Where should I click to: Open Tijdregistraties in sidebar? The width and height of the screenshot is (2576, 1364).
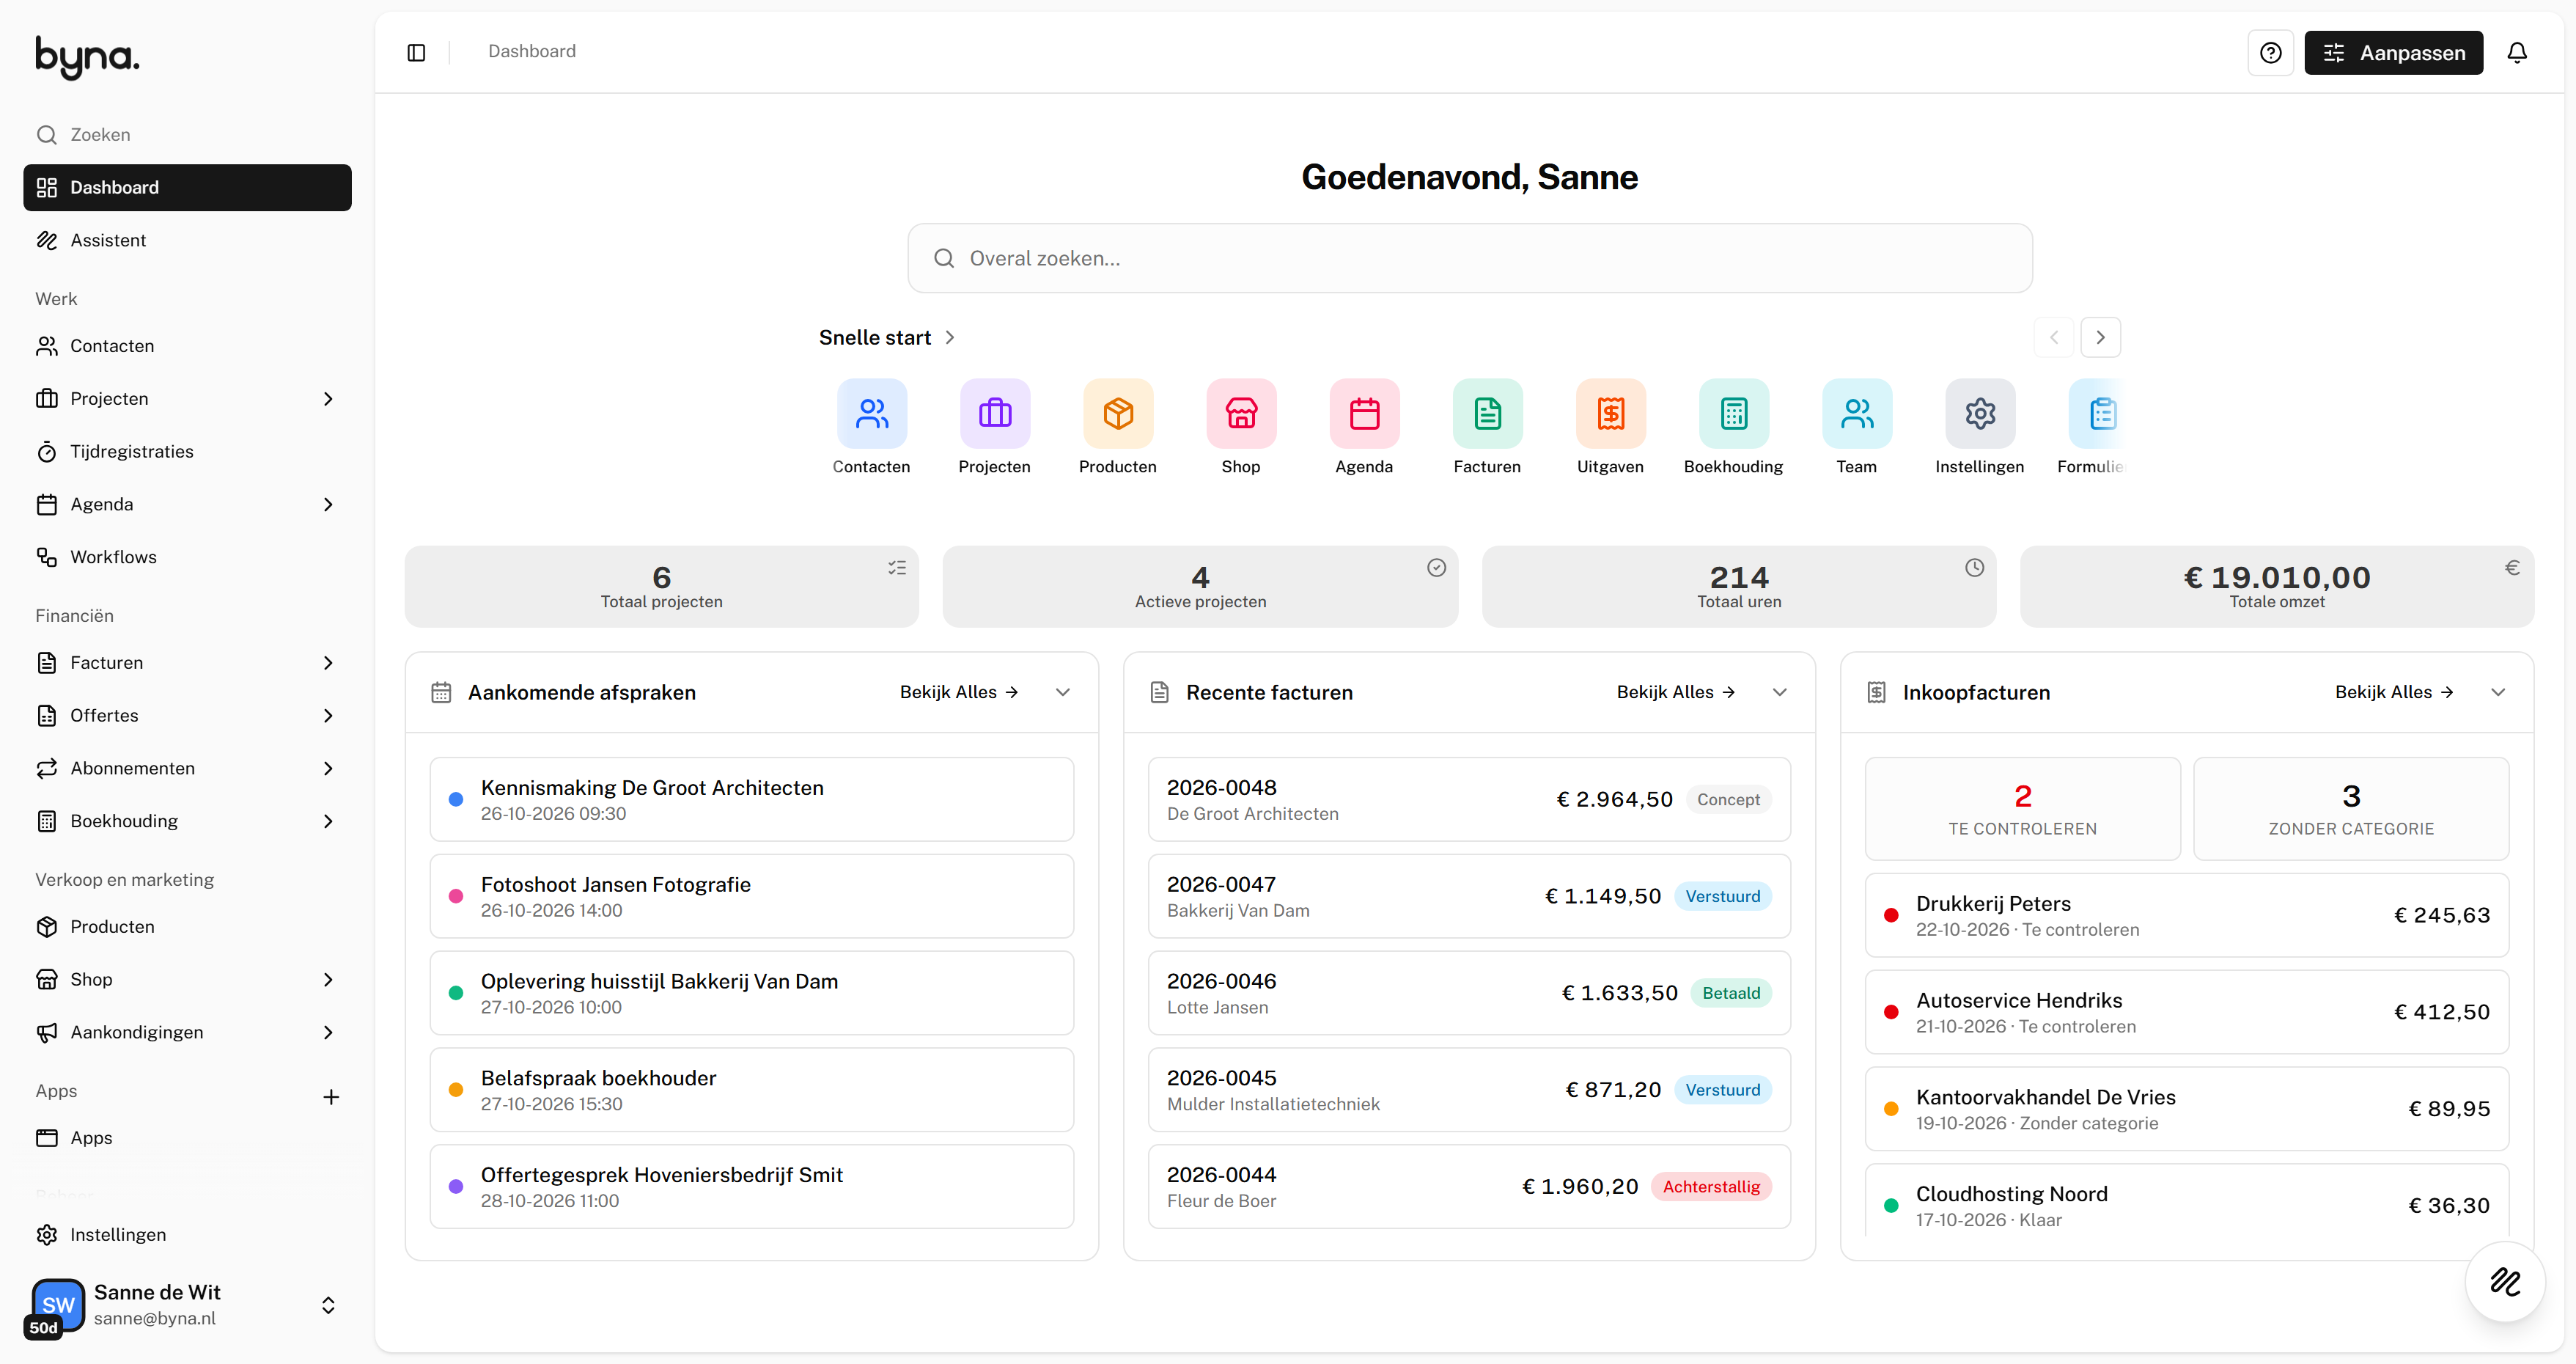point(187,452)
